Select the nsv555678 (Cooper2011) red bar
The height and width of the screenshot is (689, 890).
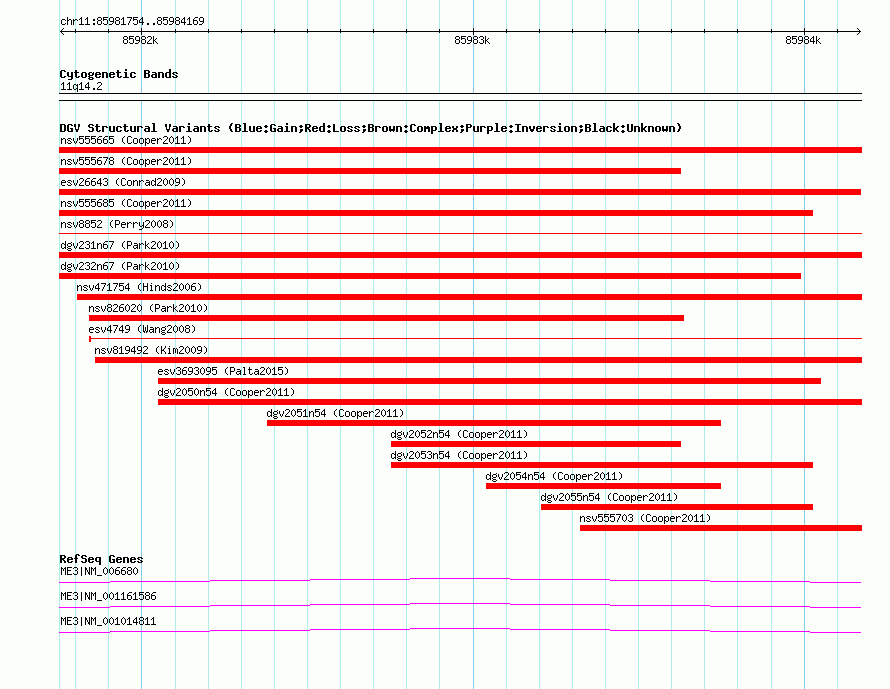370,171
